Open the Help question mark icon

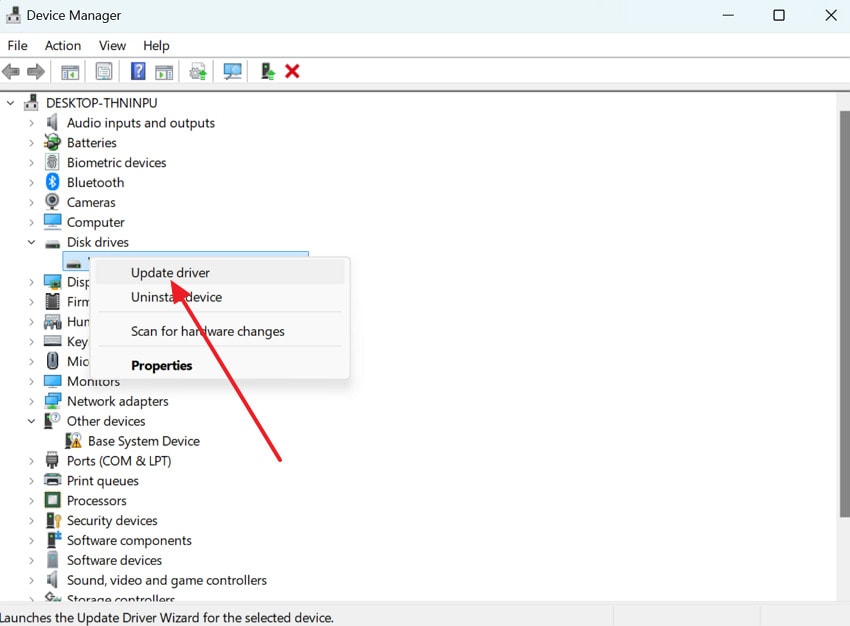coord(137,71)
